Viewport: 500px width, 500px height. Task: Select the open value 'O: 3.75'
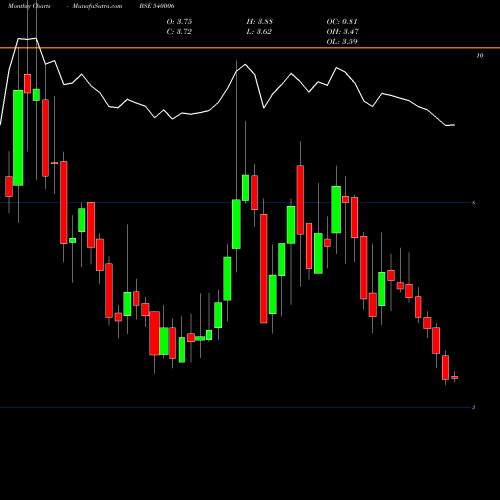179,22
